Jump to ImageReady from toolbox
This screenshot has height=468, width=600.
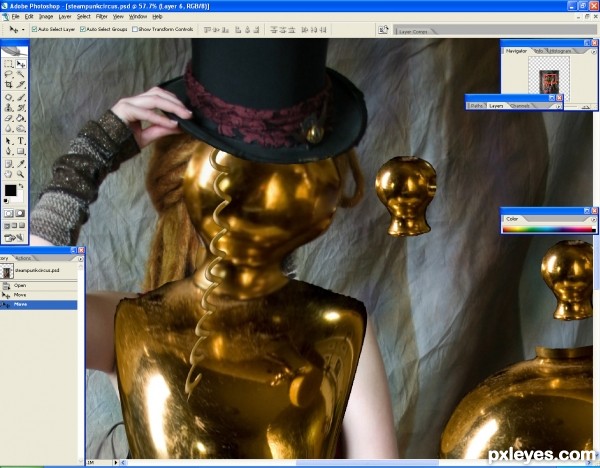pyautogui.click(x=15, y=238)
